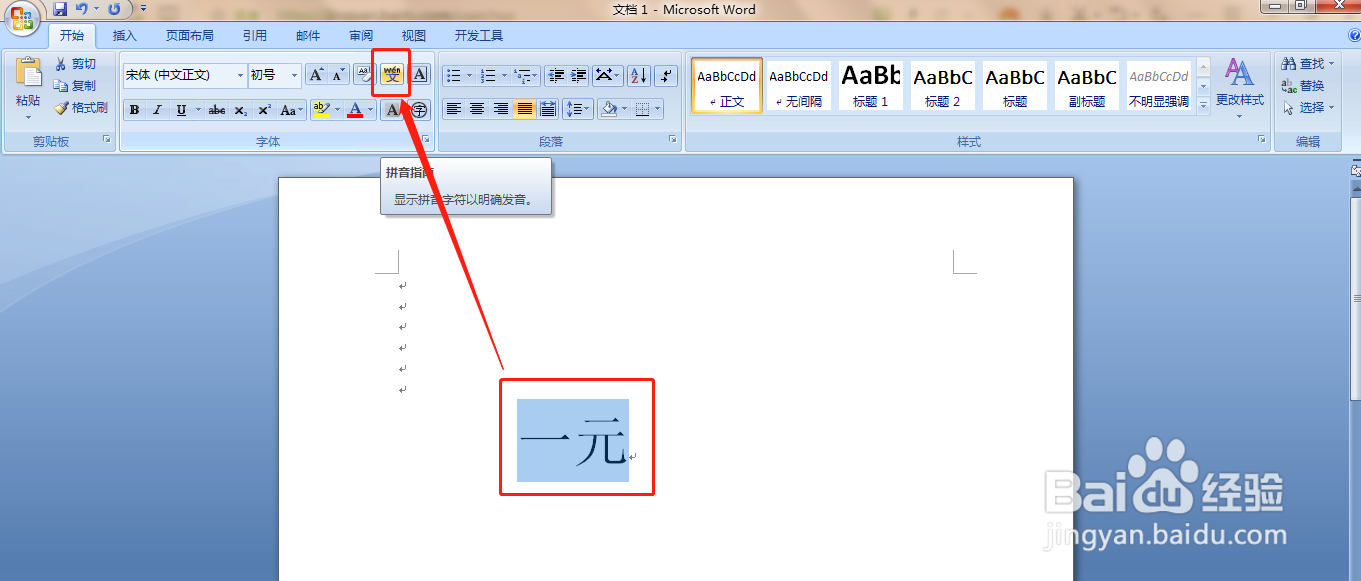Open the 审阅 ribbon tab

click(361, 35)
